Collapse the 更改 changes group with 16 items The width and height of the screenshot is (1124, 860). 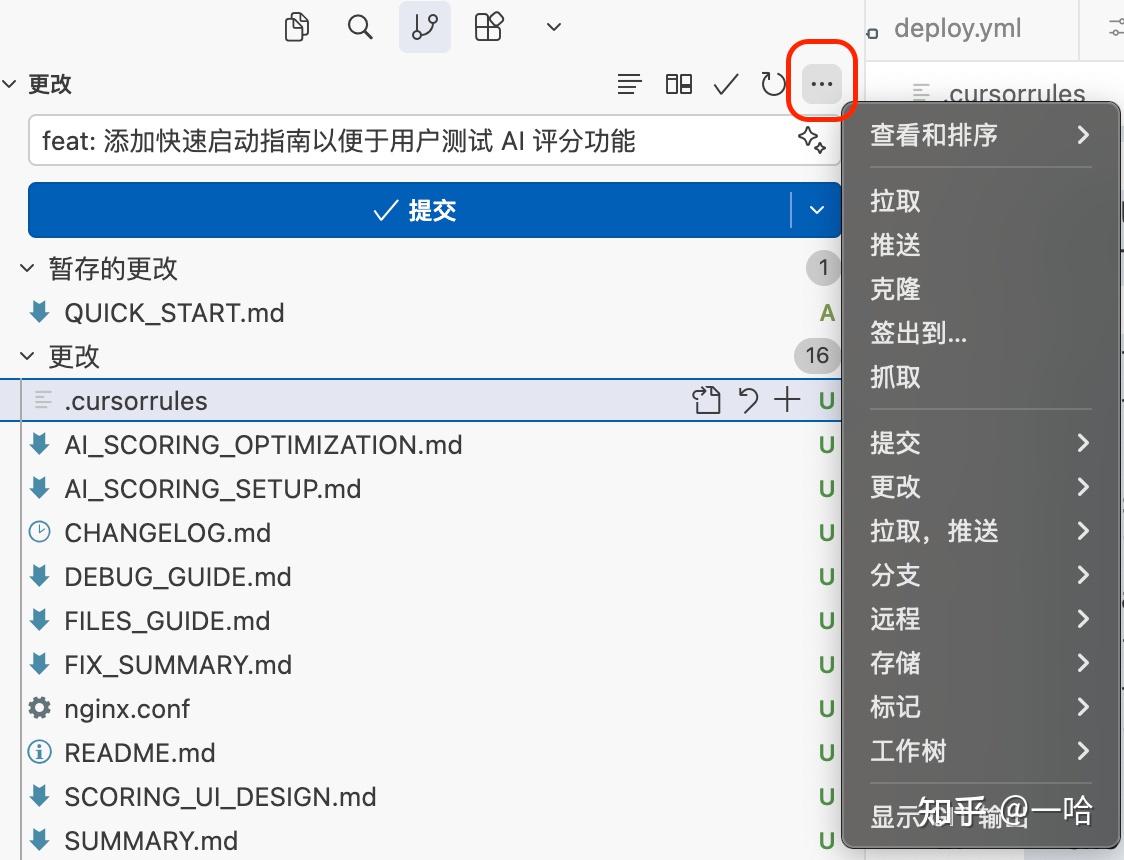click(x=60, y=356)
